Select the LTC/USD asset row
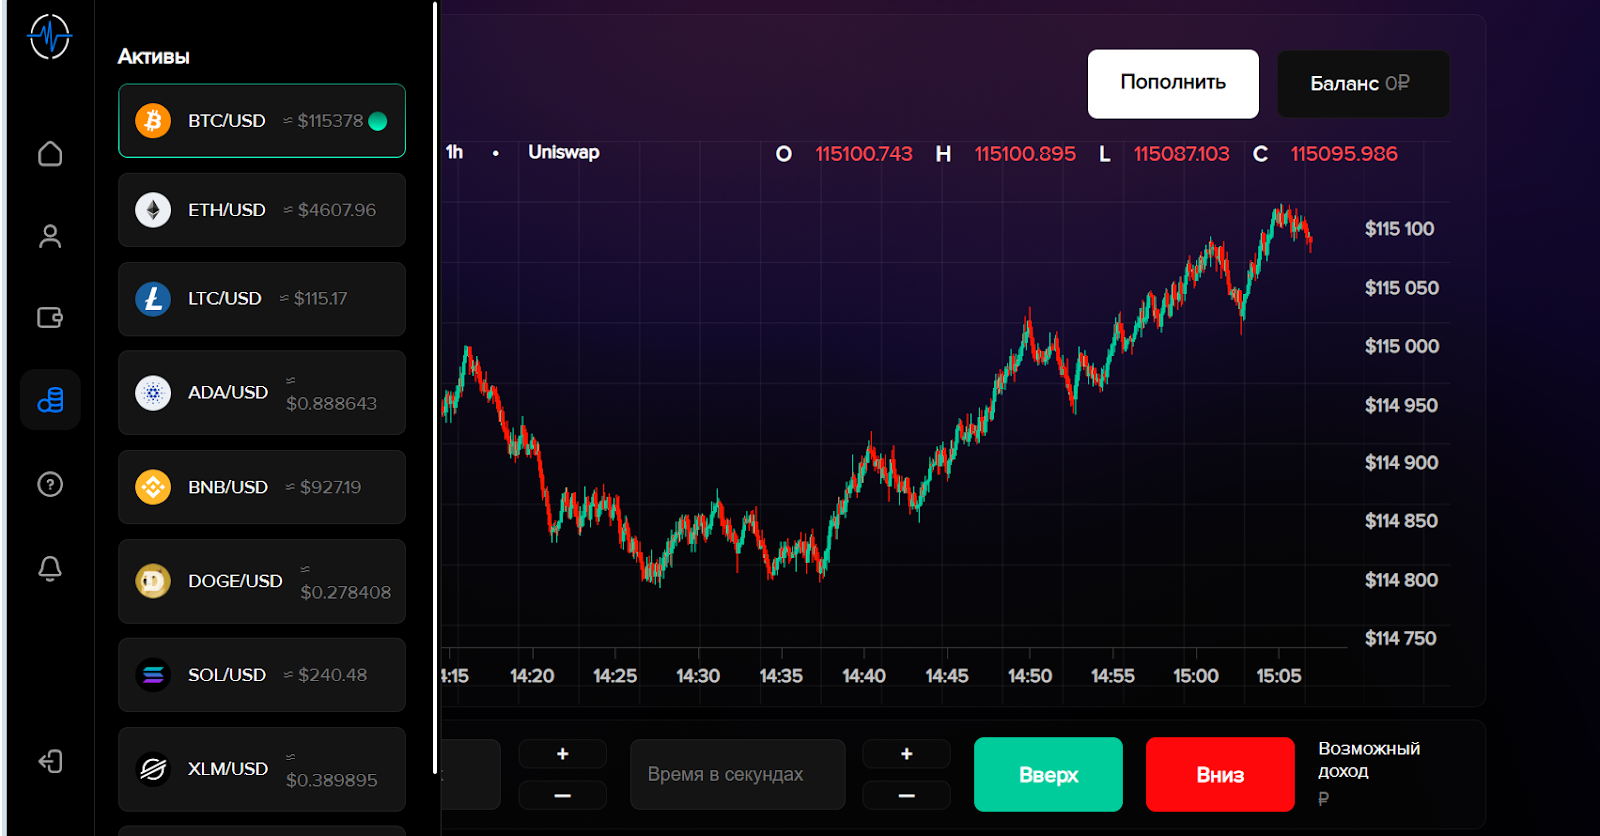 pyautogui.click(x=262, y=299)
